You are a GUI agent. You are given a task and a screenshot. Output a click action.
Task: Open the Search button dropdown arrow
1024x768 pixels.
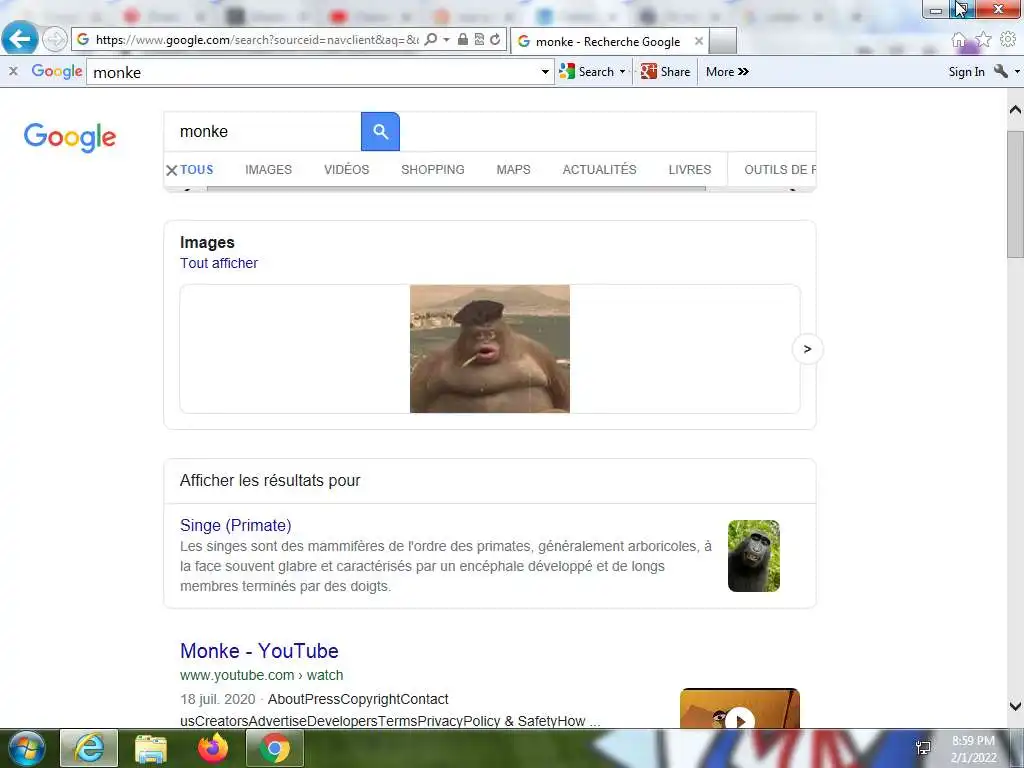[622, 72]
